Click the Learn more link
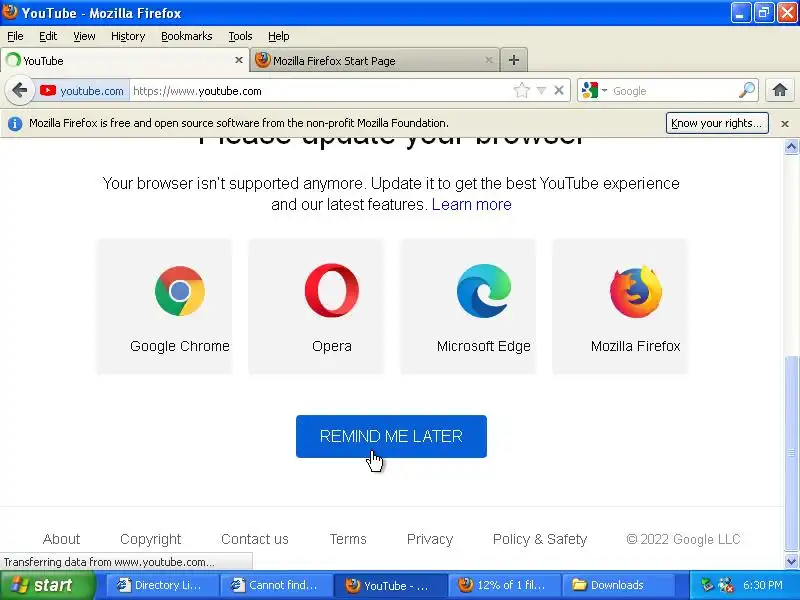 (471, 204)
